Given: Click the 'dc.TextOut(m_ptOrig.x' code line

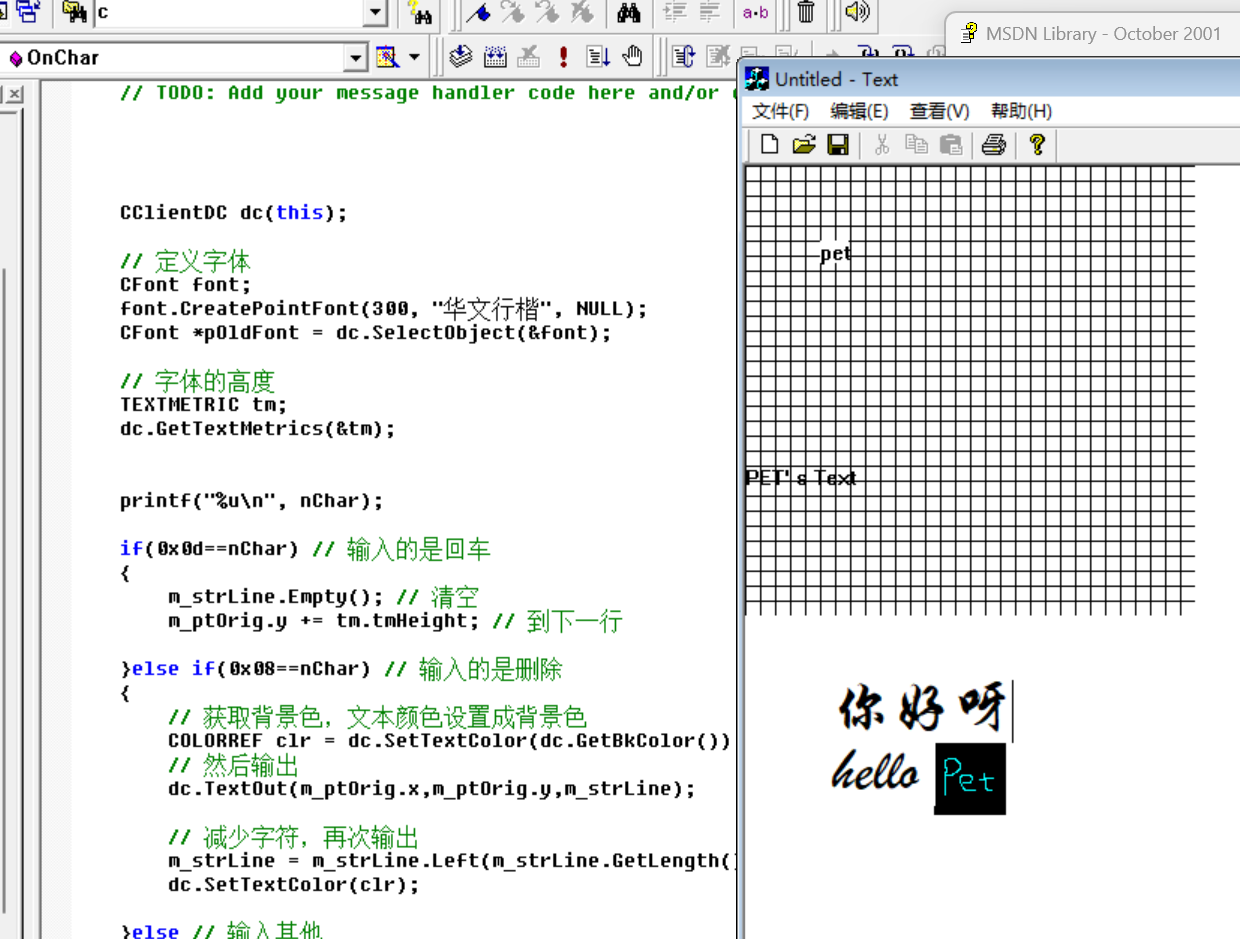Looking at the screenshot, I should click(432, 789).
